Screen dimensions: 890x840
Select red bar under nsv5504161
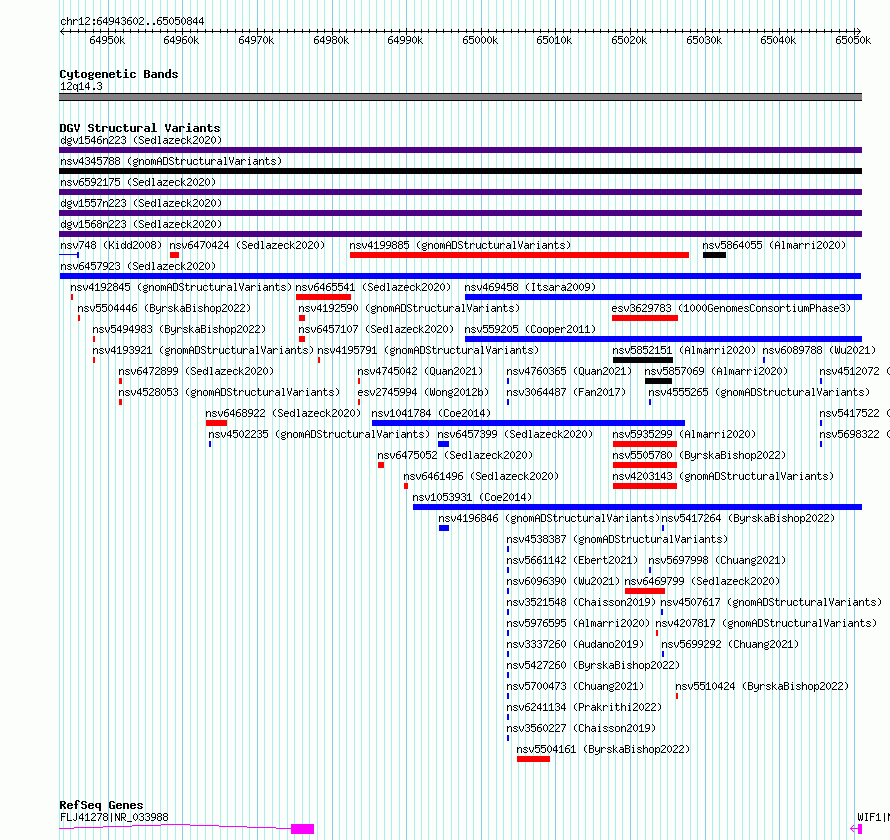coord(534,759)
